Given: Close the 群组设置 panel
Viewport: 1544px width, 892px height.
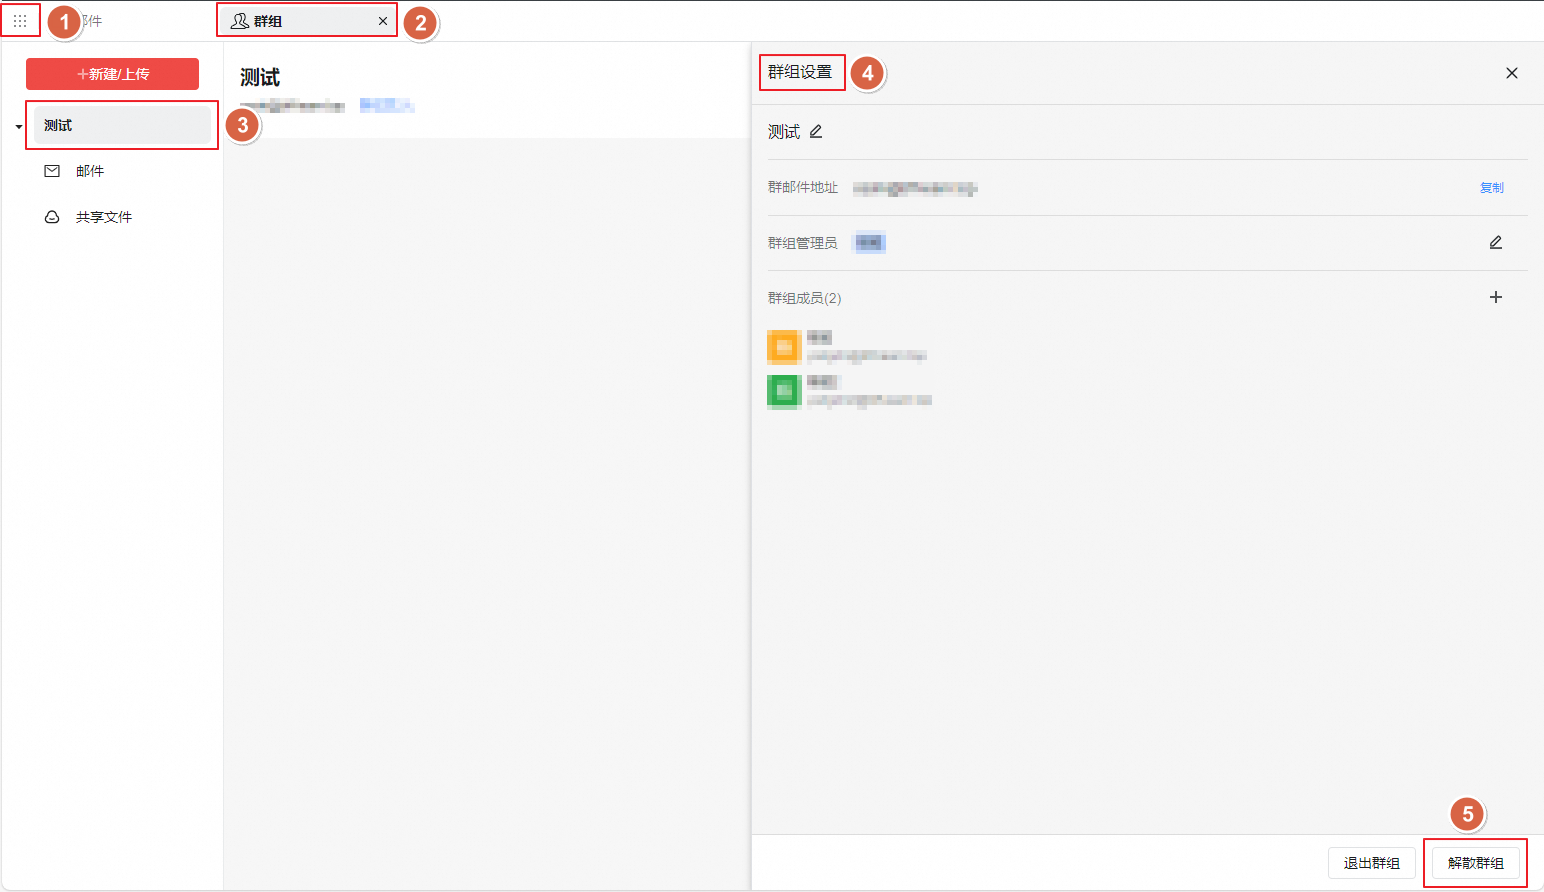Looking at the screenshot, I should tap(1511, 73).
